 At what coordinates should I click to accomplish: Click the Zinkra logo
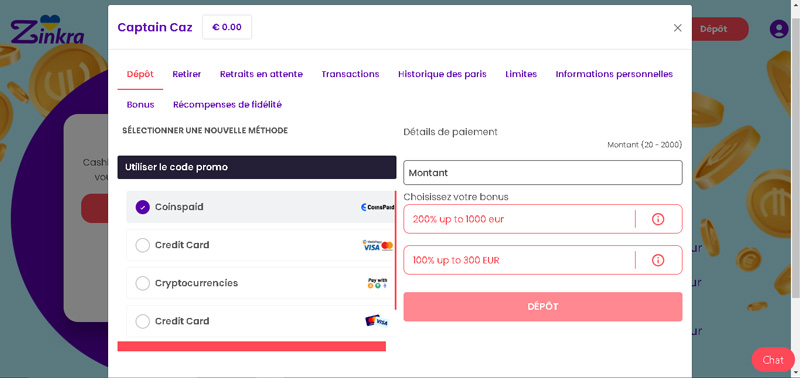(x=47, y=30)
